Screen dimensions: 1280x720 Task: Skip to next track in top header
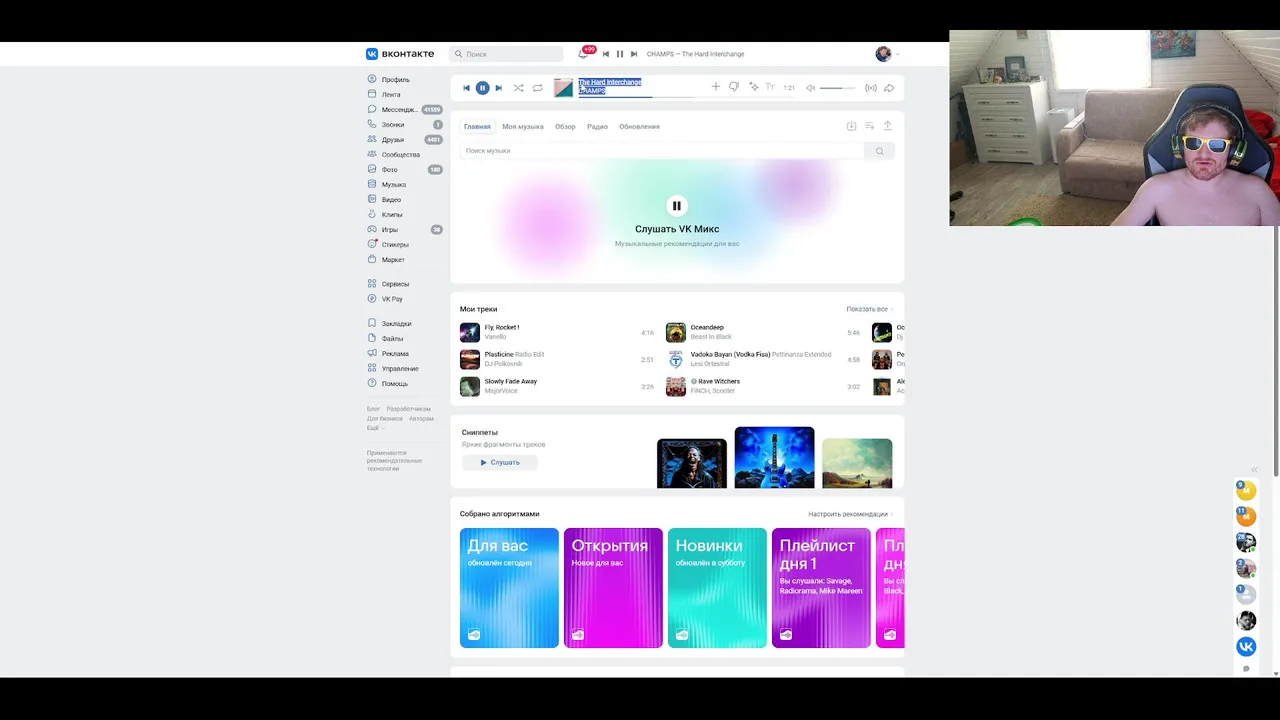633,54
